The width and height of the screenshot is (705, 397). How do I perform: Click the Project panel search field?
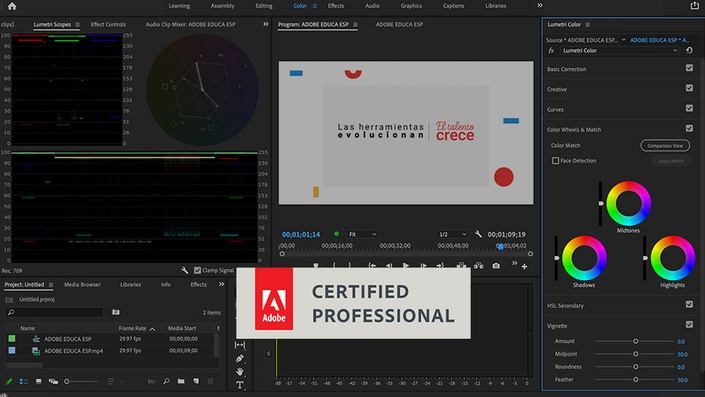tap(54, 312)
